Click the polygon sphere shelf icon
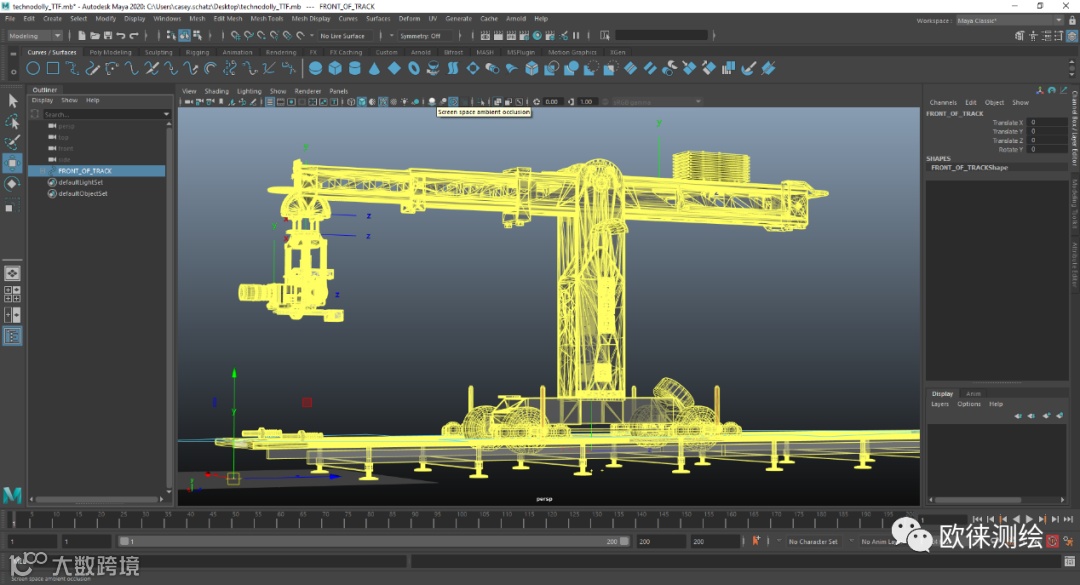1080x585 pixels. pyautogui.click(x=316, y=68)
